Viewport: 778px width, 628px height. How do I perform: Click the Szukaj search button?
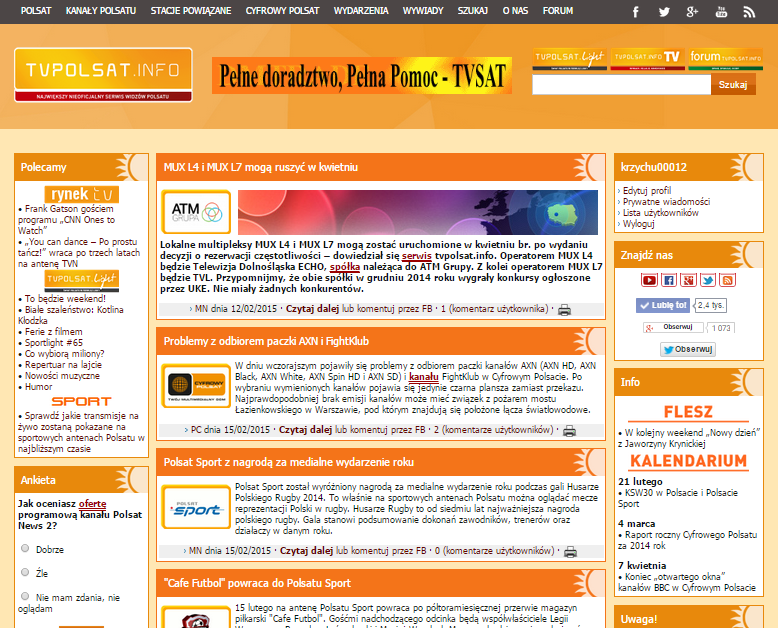[733, 84]
